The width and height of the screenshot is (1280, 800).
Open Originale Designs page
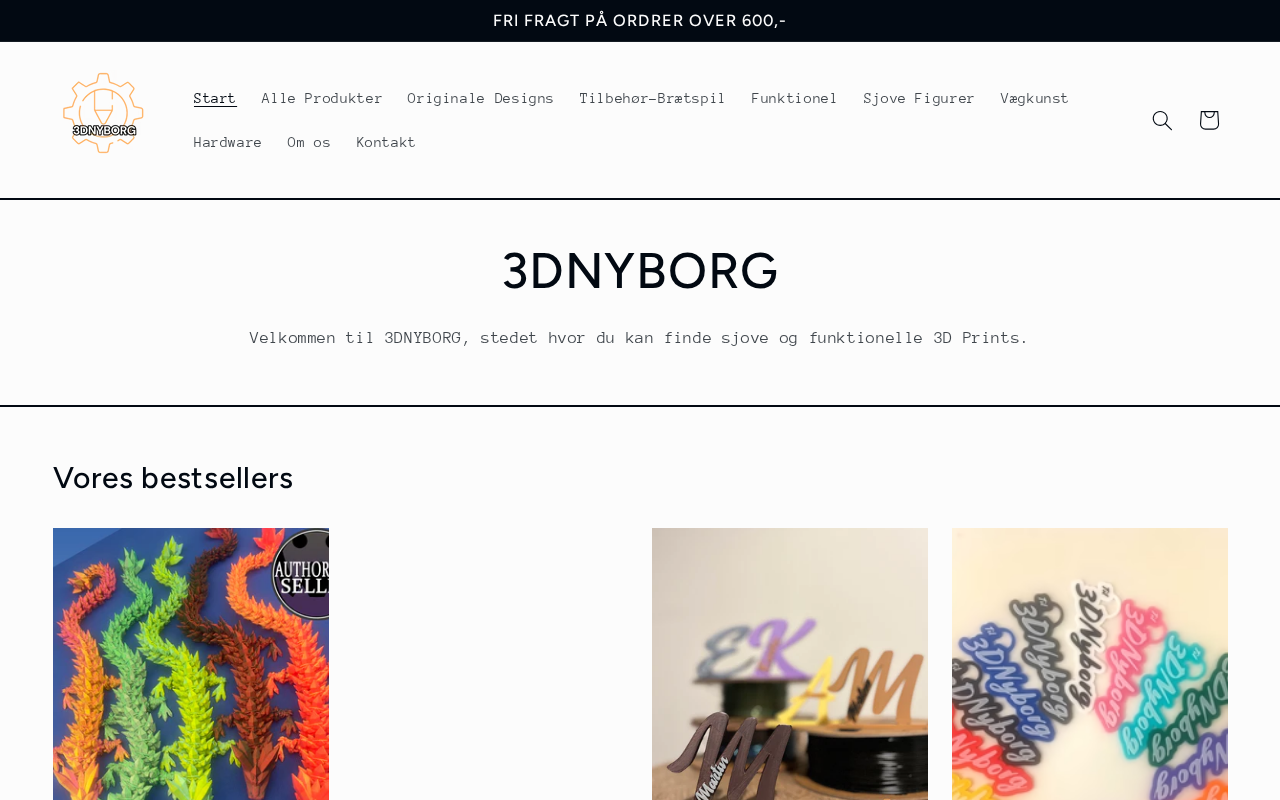(x=481, y=98)
